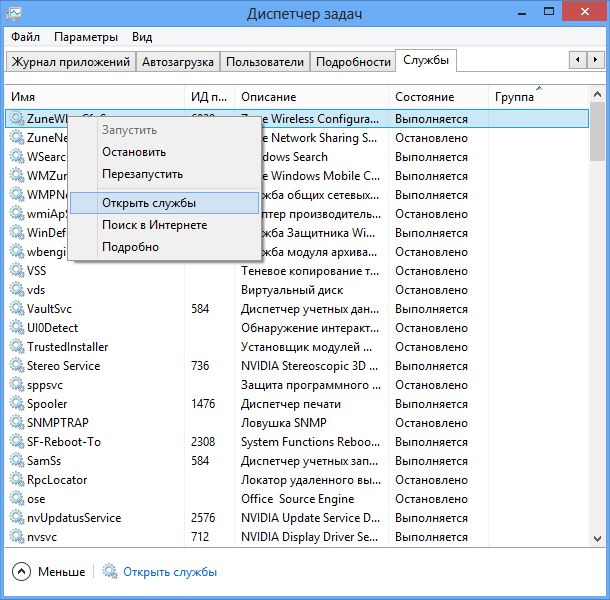Click the services gear icon at bottom
This screenshot has width=610, height=600.
pos(108,572)
